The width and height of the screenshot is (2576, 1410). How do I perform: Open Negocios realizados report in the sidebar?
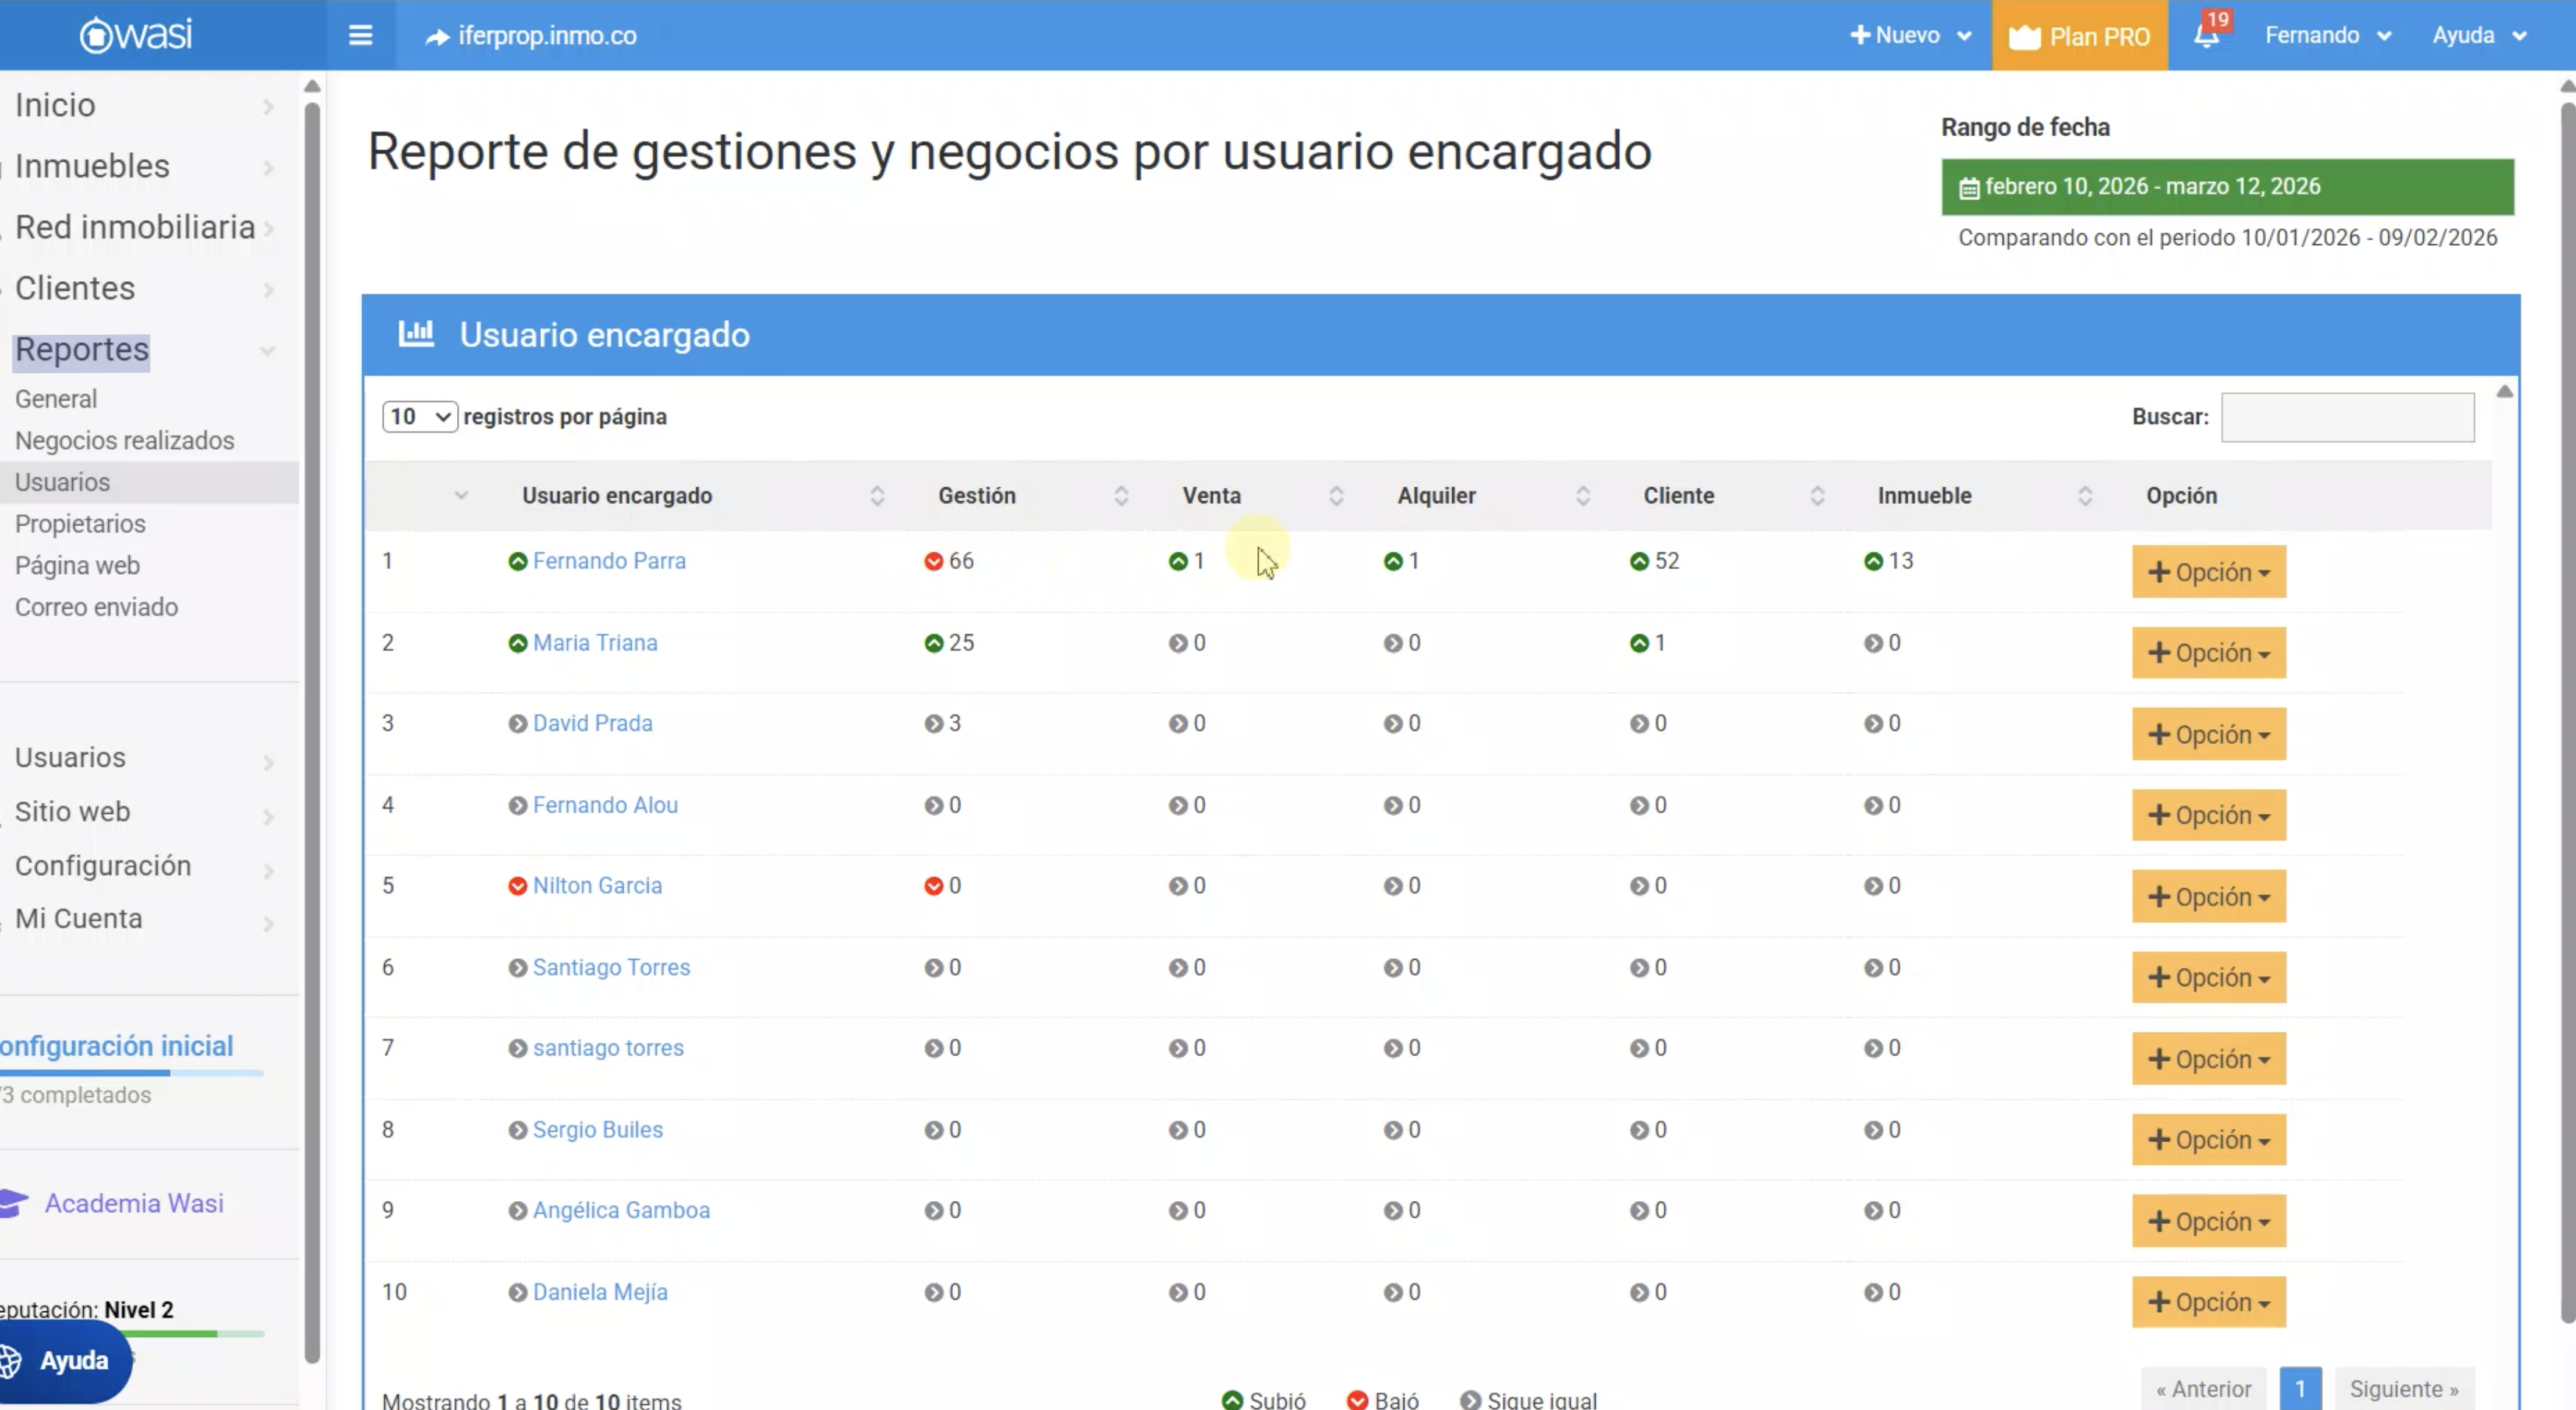124,441
